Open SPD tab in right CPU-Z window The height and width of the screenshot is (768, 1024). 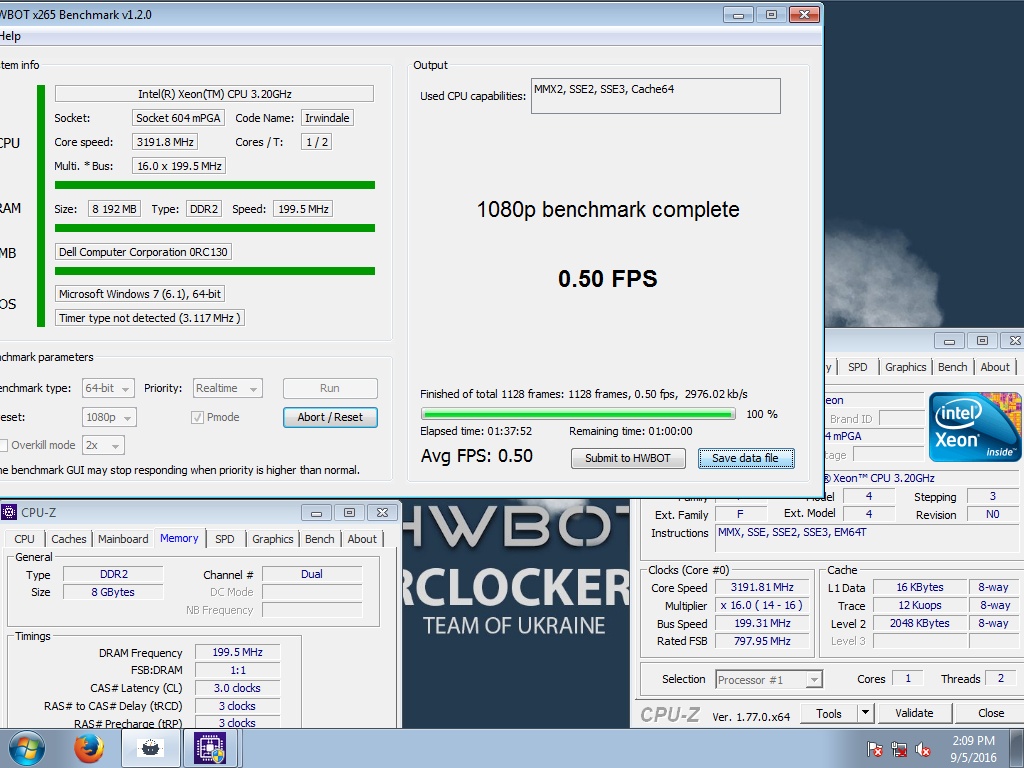857,367
